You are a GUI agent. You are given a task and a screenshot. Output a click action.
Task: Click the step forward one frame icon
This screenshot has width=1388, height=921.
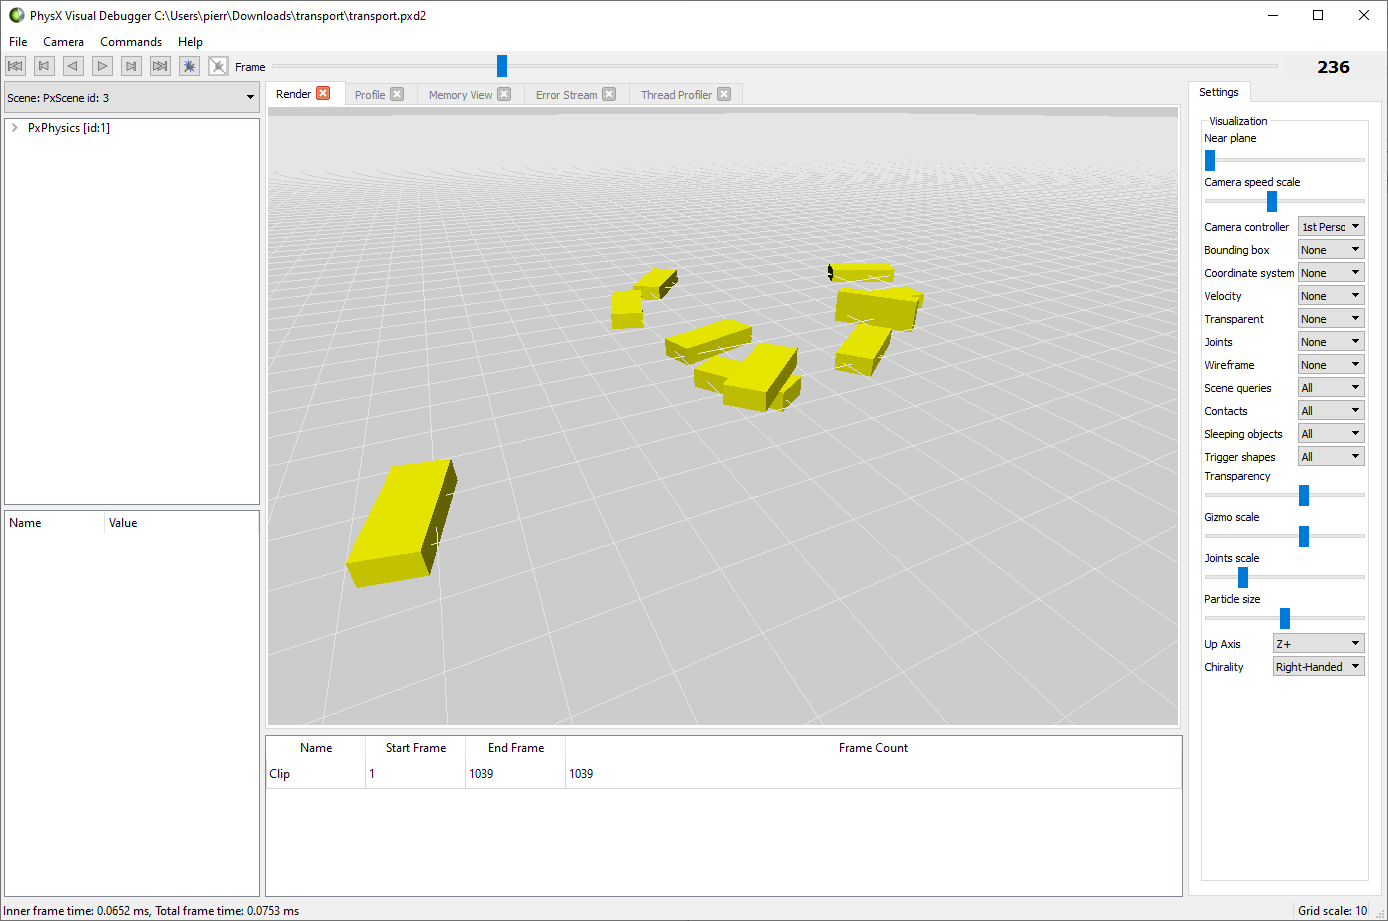[102, 65]
